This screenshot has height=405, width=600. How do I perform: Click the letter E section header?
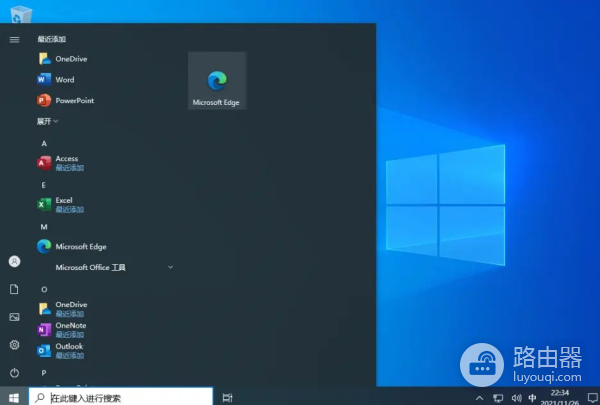[44, 185]
